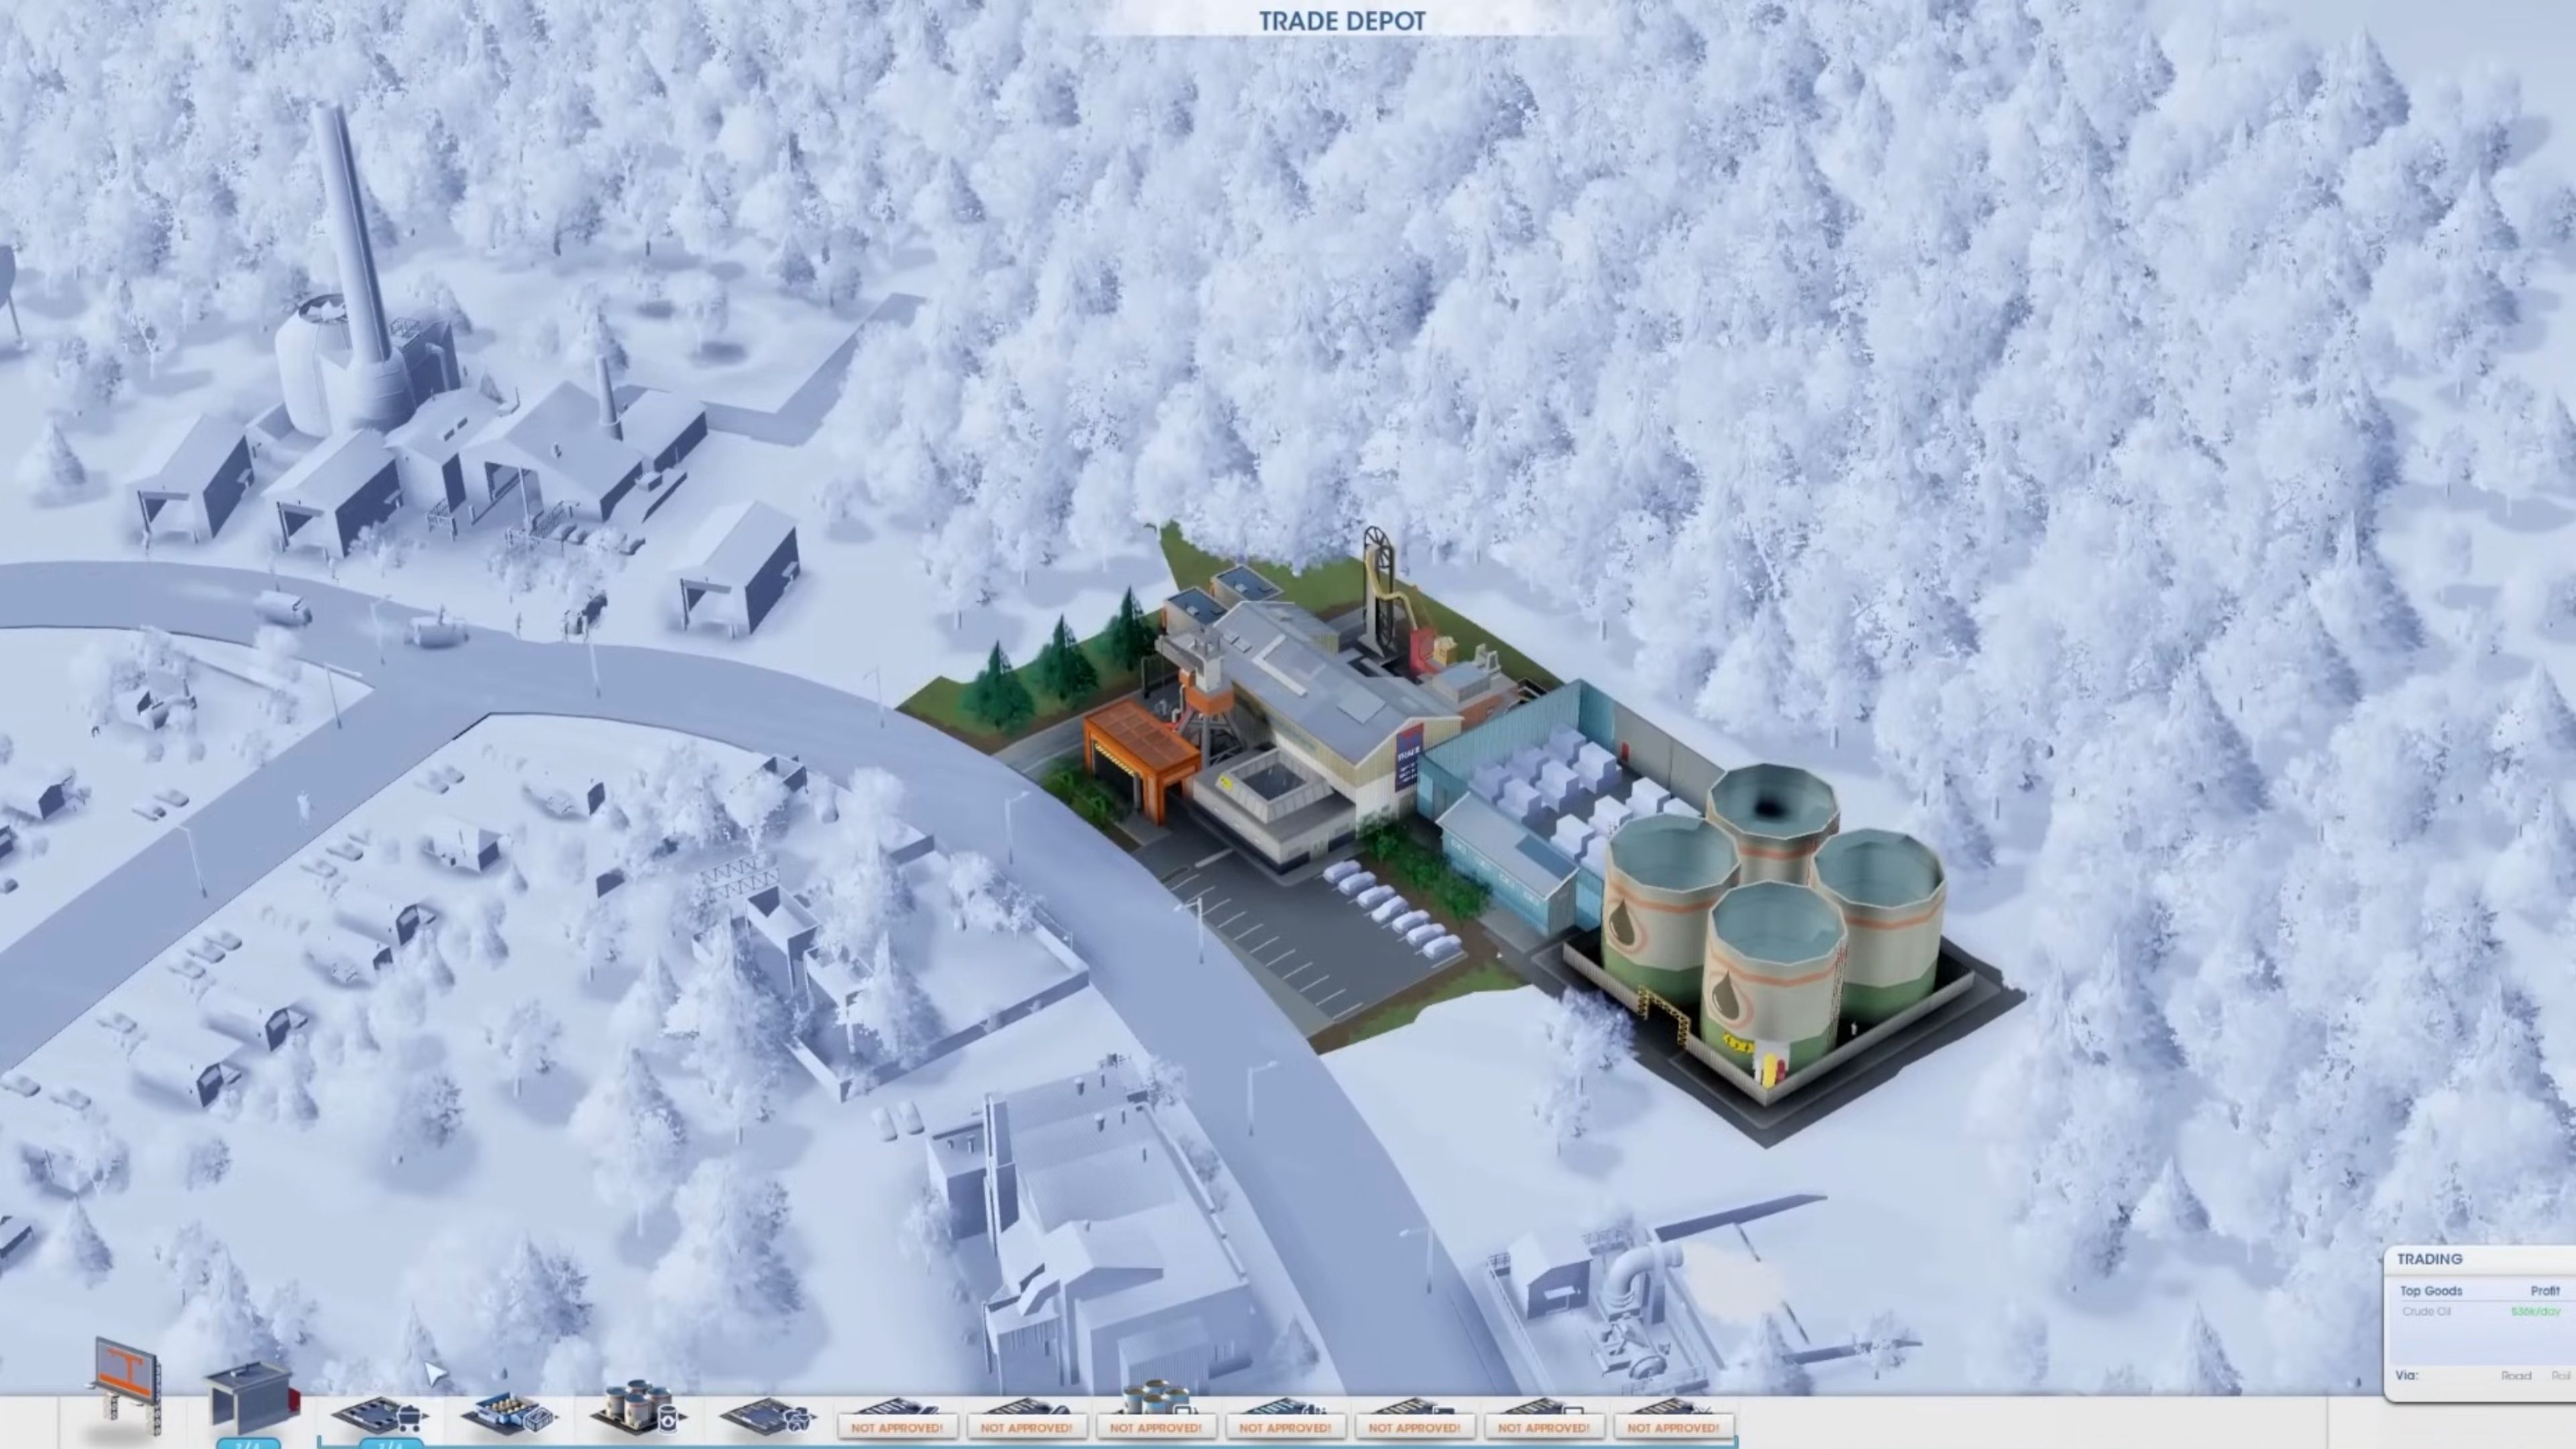This screenshot has height=1449, width=2576.
Task: Choose the ore storage lot module
Action: click(x=768, y=1415)
